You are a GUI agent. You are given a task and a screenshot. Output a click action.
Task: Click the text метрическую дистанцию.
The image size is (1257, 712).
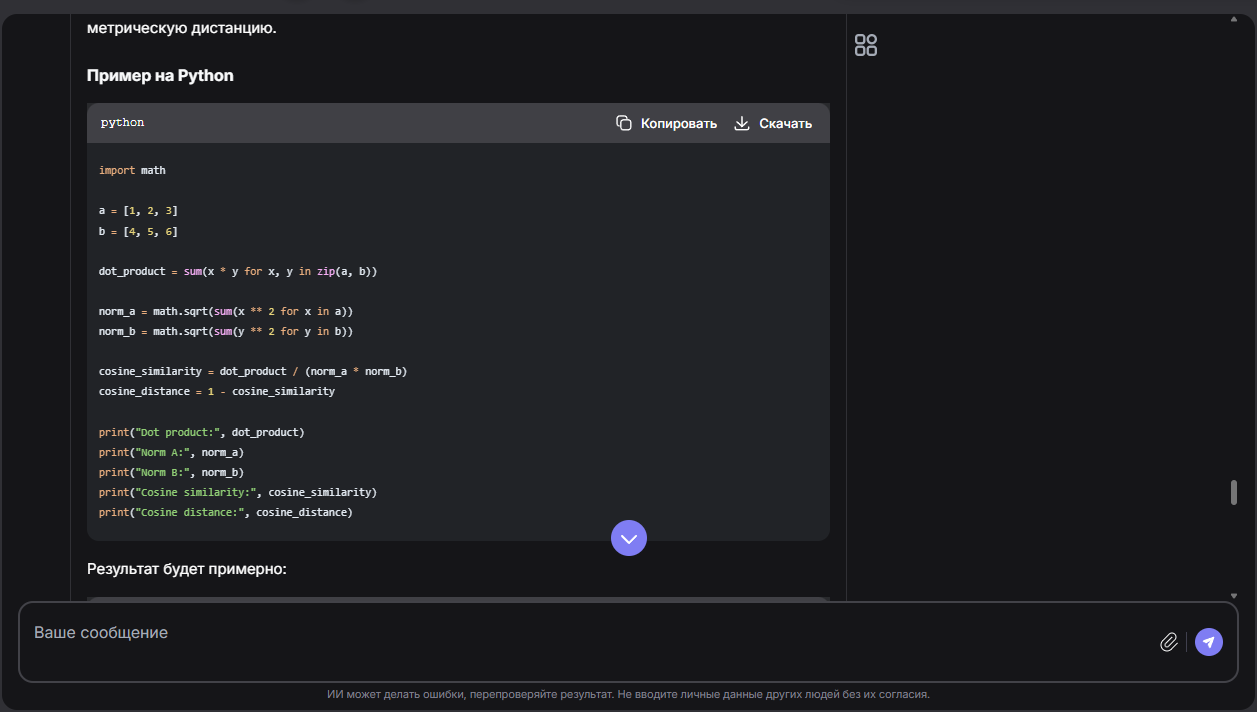(x=182, y=28)
